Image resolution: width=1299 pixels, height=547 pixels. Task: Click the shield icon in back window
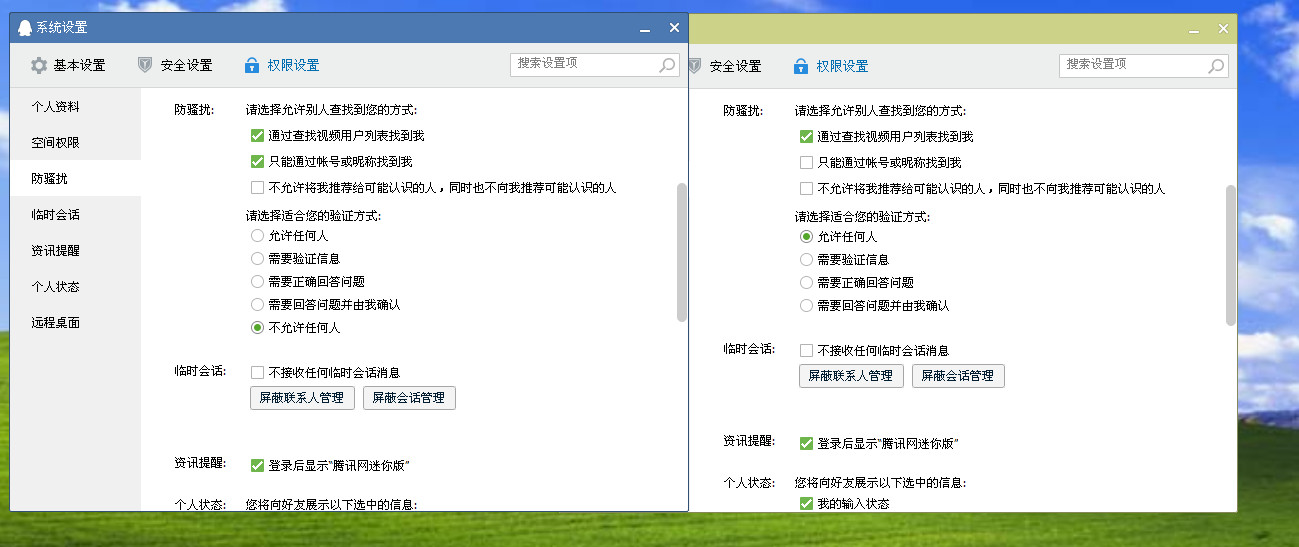[695, 66]
